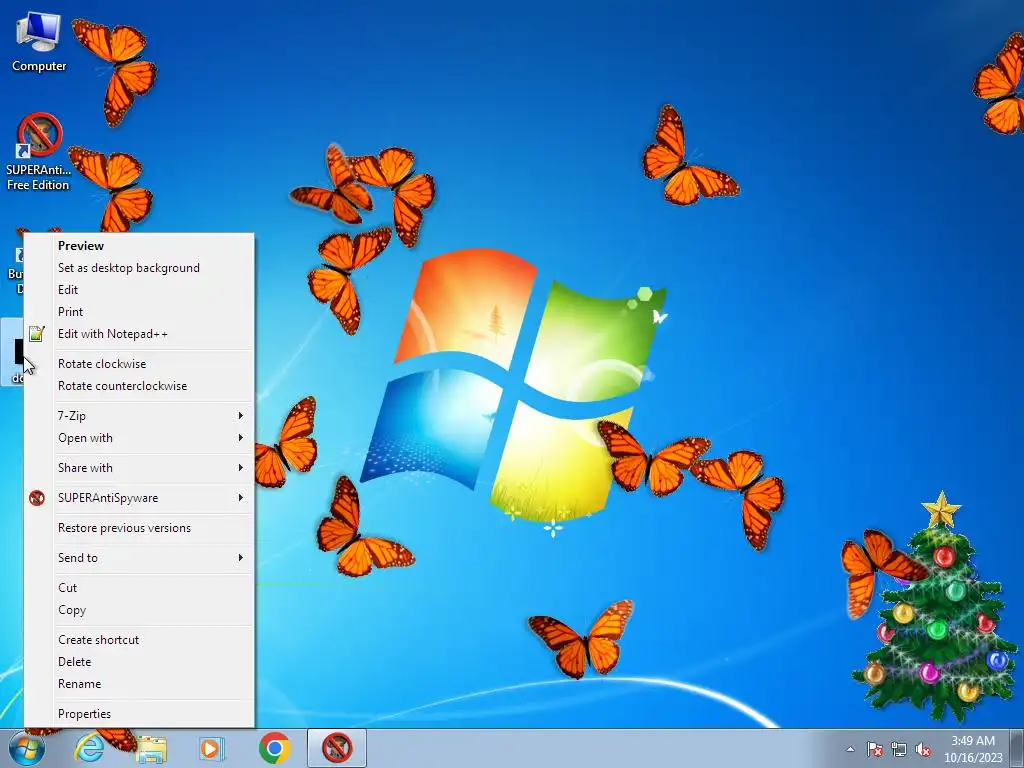The width and height of the screenshot is (1024, 768).
Task: Expand the Open with submenu
Action: 139,438
